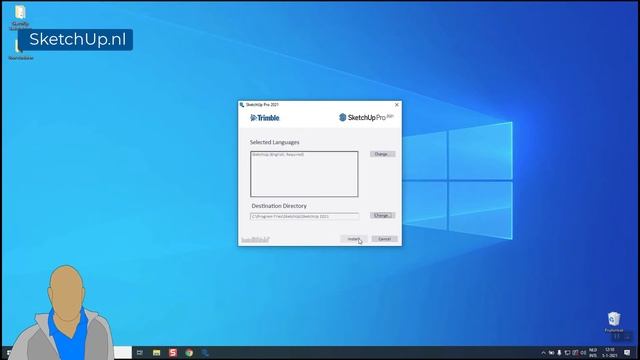Click the microphone icon in the system tray
This screenshot has height=360, width=640.
559,353
